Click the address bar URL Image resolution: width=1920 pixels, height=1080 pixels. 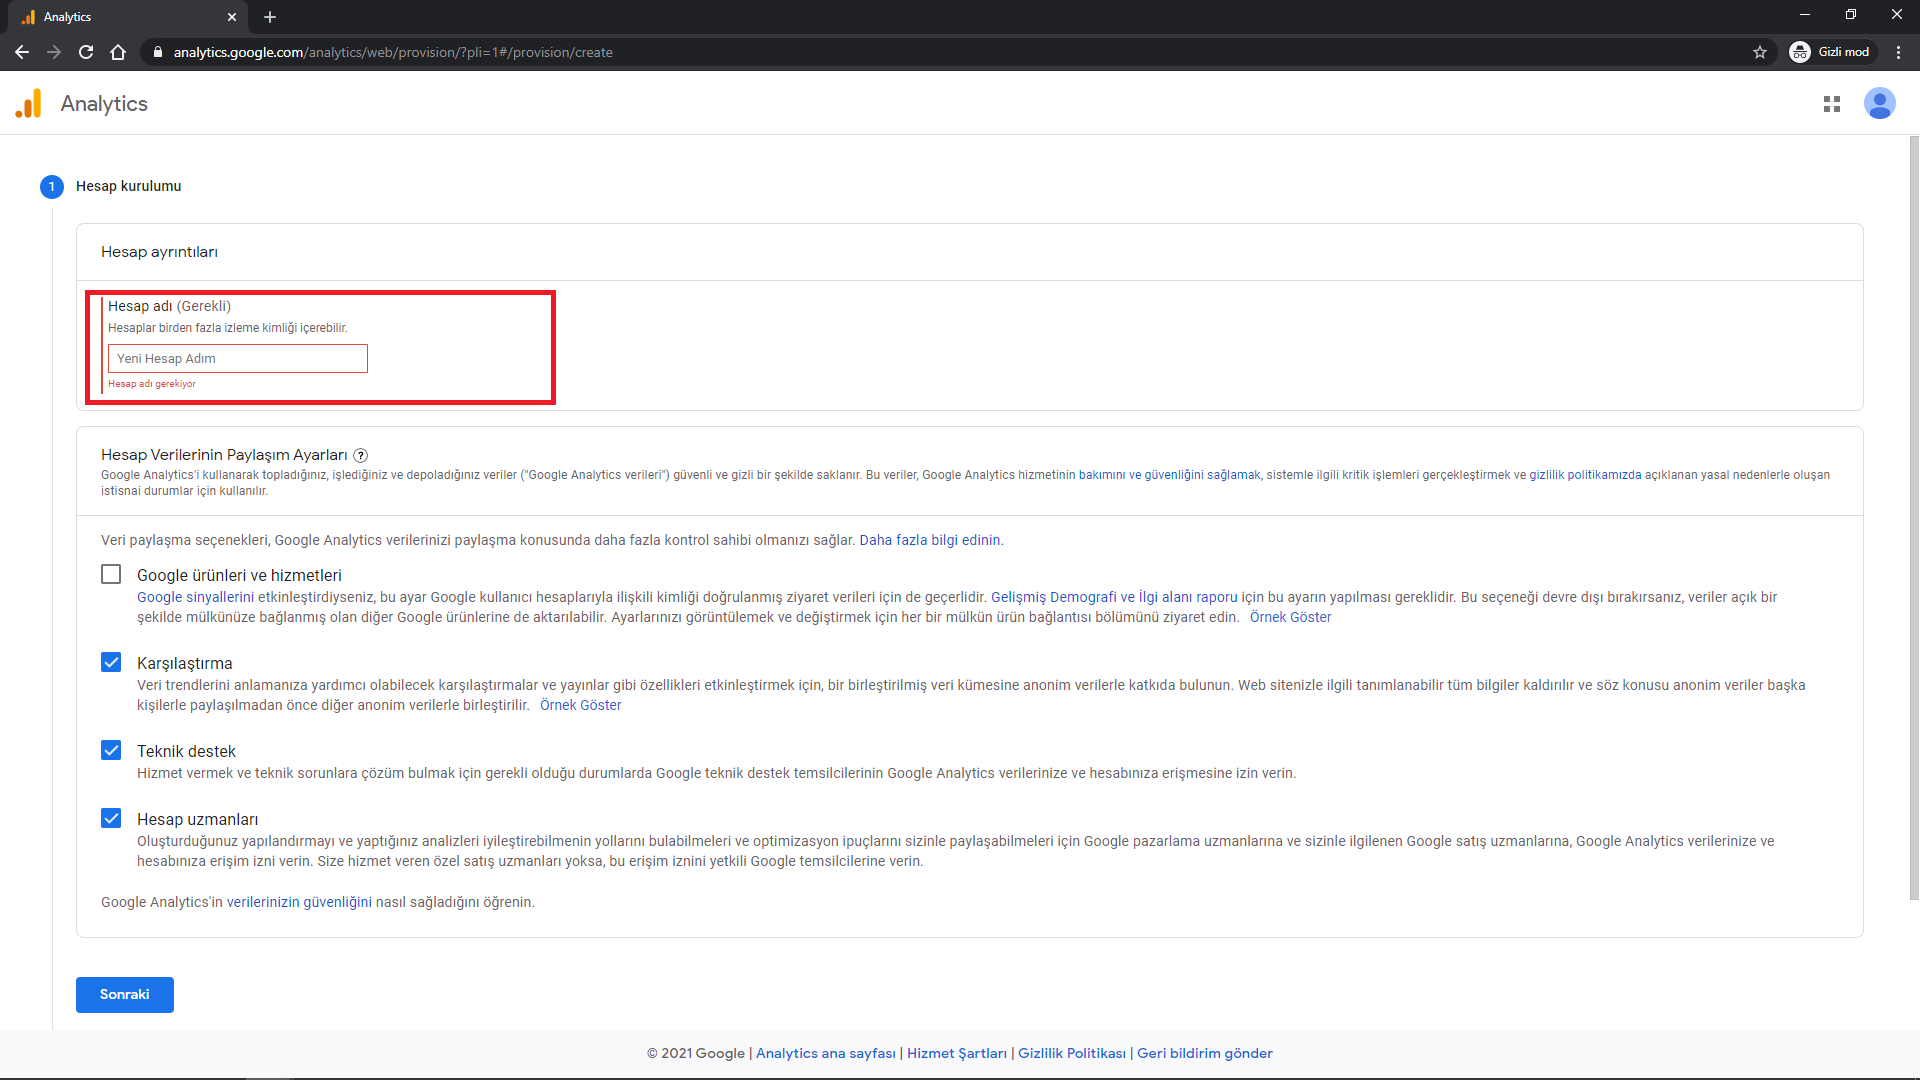(x=393, y=52)
